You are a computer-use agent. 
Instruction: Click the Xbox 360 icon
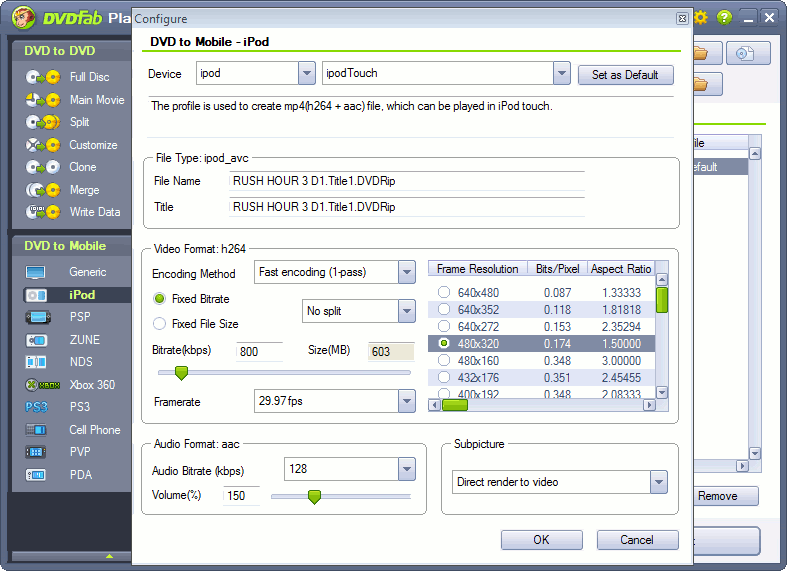point(36,385)
